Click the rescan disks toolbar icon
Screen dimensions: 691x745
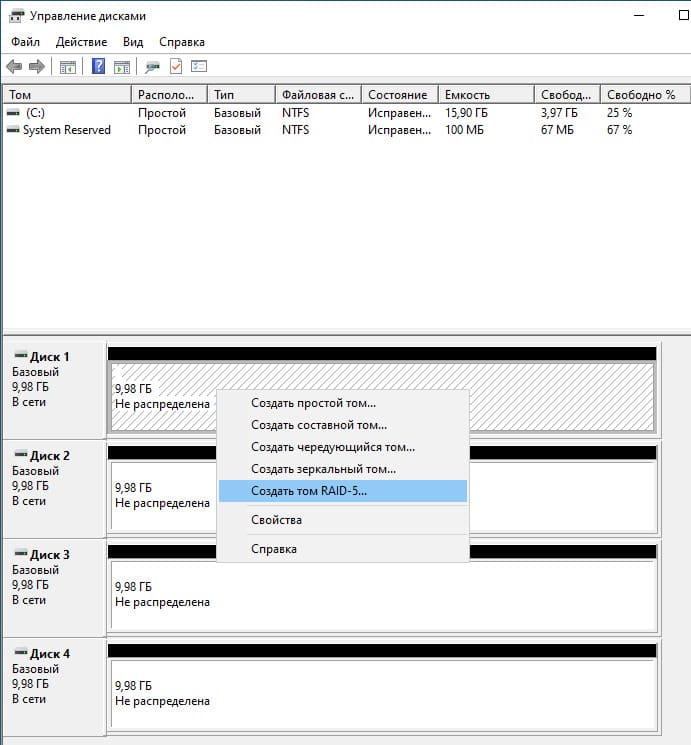[152, 67]
